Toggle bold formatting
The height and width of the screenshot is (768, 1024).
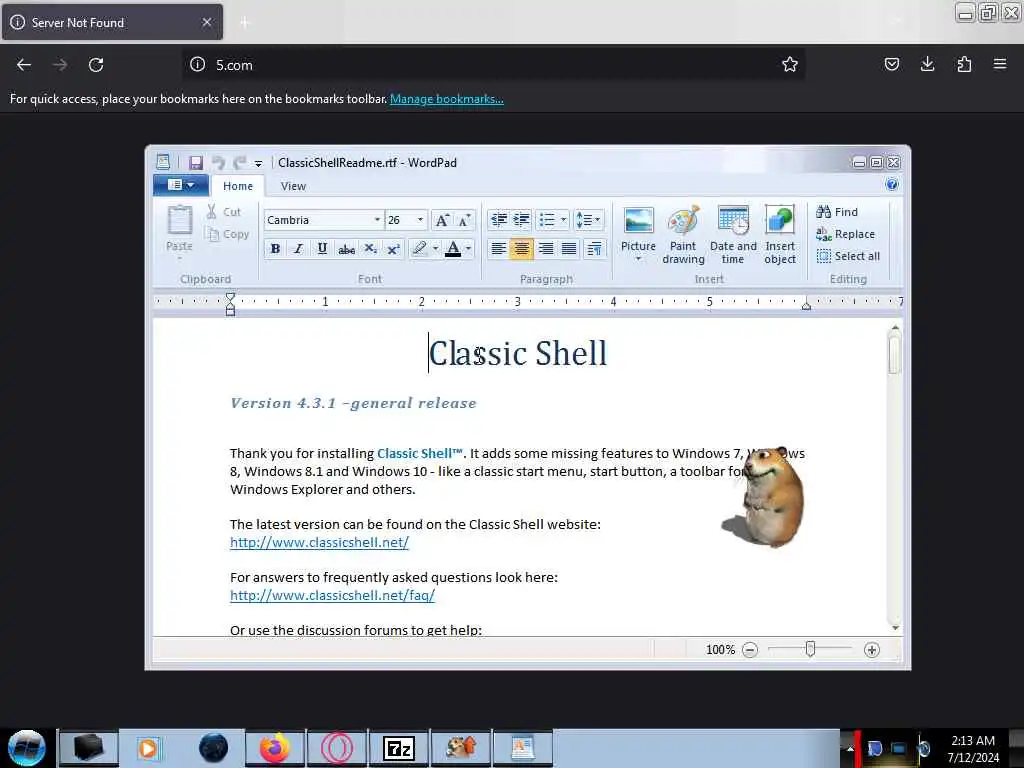[x=276, y=249]
